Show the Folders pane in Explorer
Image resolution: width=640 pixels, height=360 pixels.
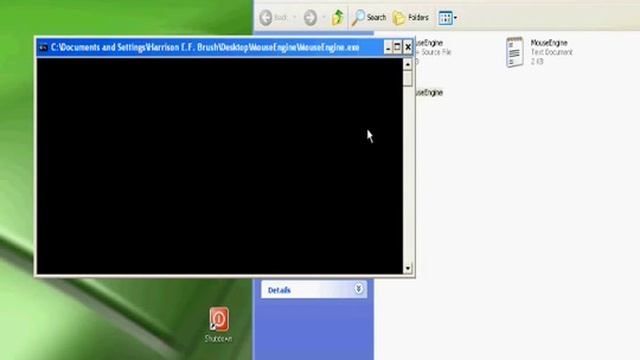coord(411,18)
